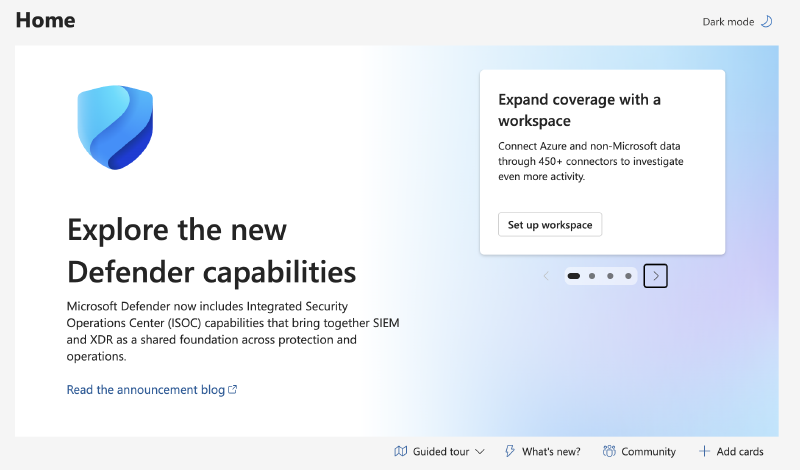
Task: Select second carousel page dot
Action: click(592, 276)
